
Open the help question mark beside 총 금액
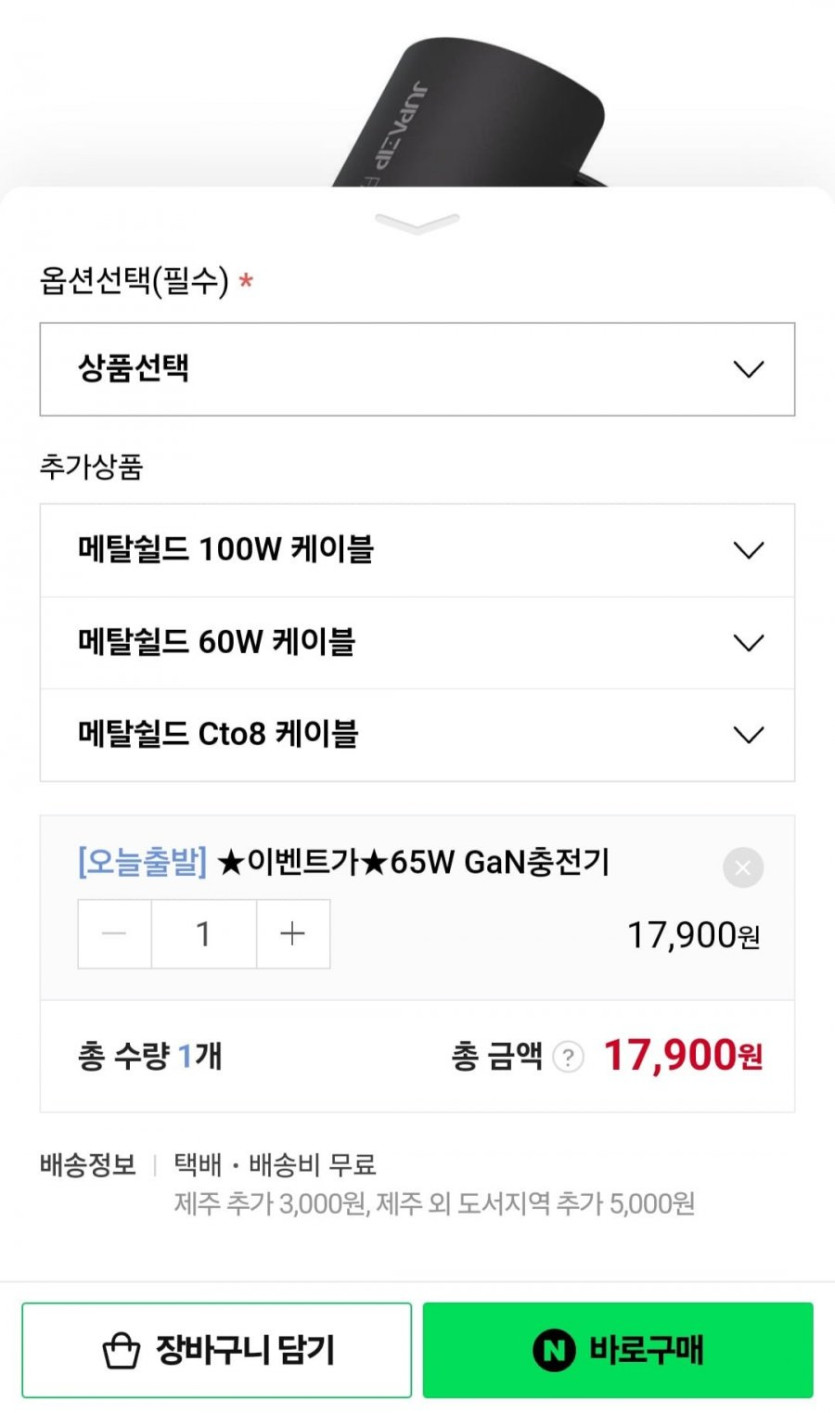coord(568,1057)
